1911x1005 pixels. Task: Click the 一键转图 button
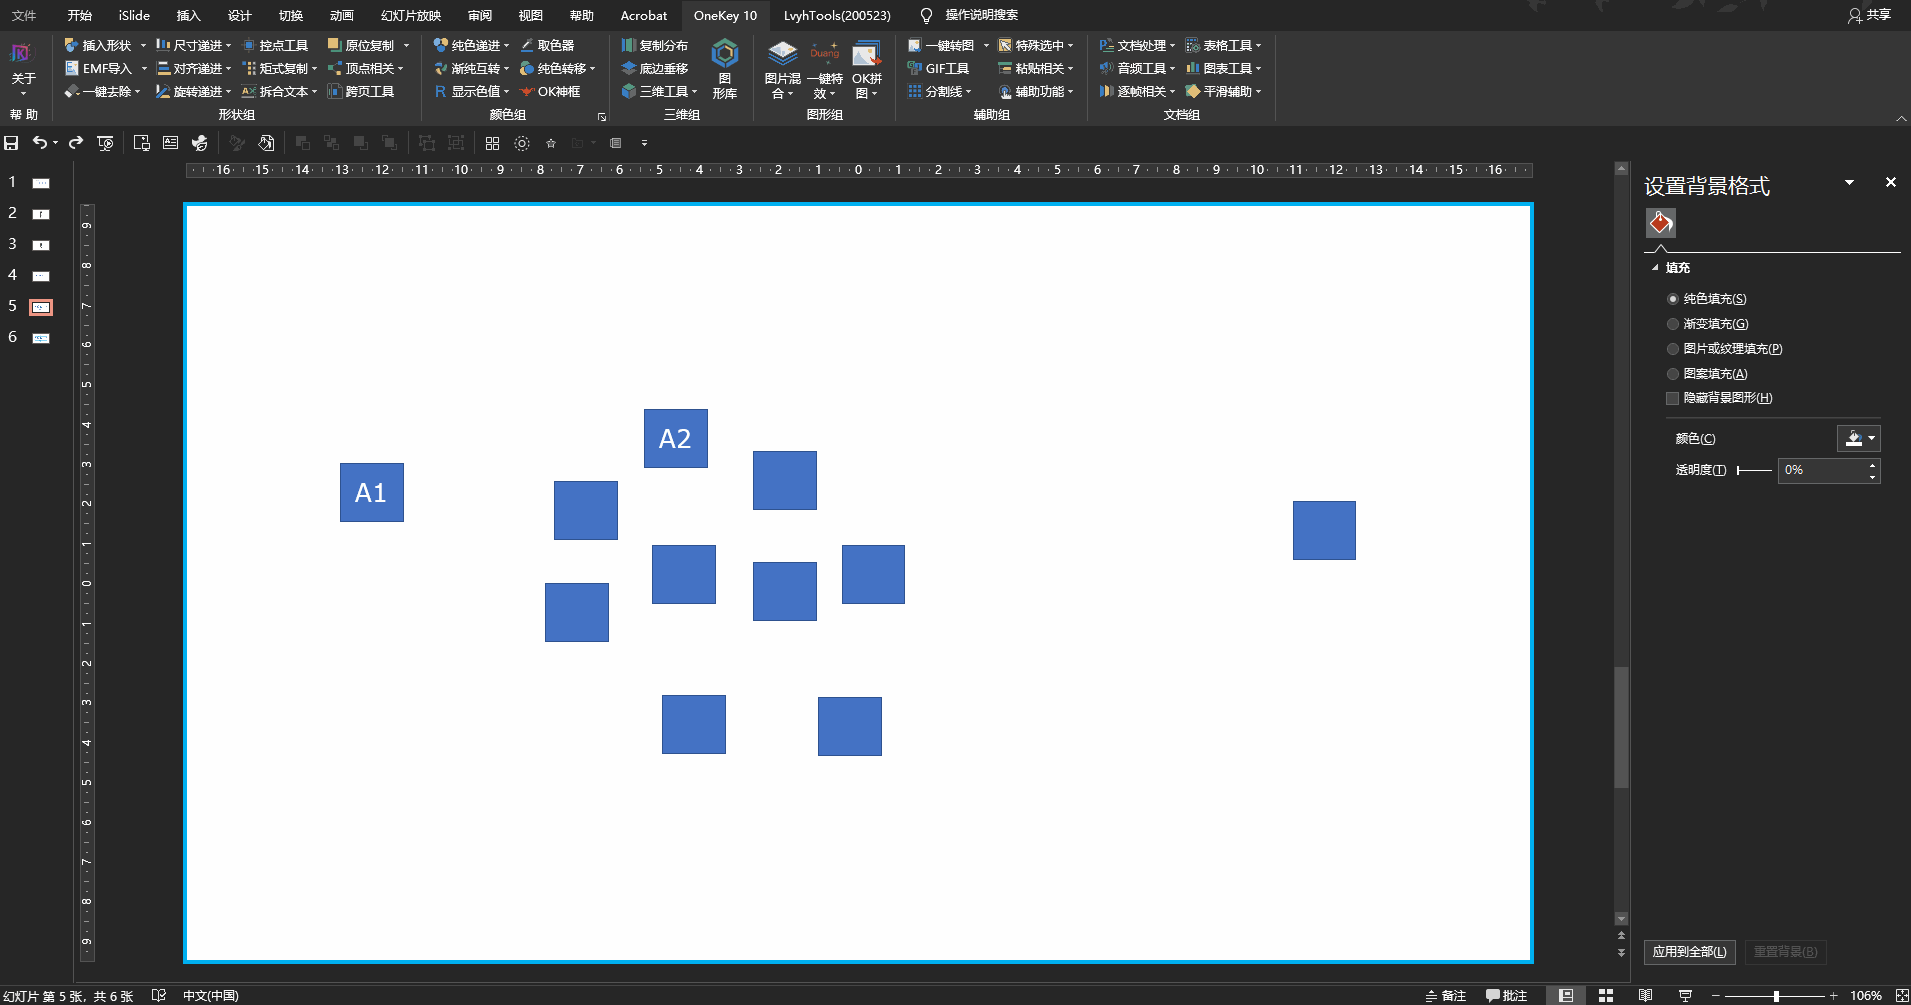click(x=941, y=46)
